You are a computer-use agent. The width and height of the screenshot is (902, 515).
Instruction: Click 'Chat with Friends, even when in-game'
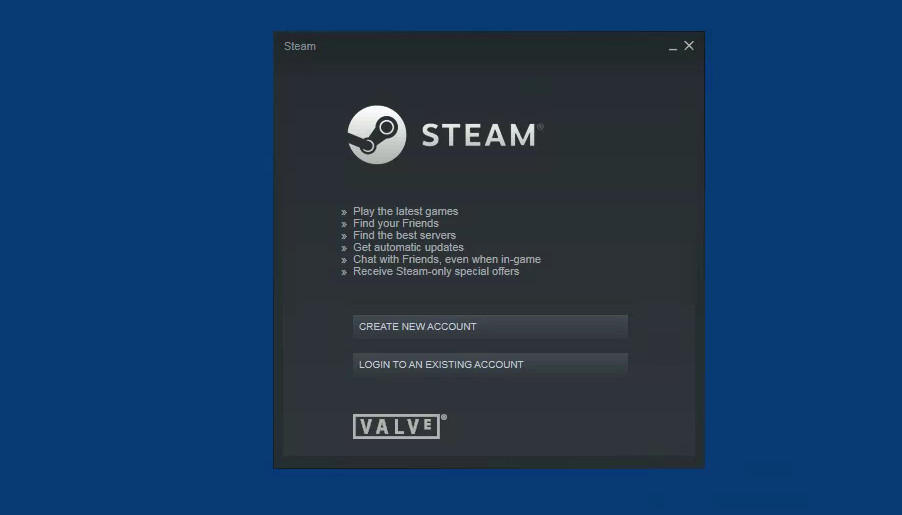[x=447, y=260]
